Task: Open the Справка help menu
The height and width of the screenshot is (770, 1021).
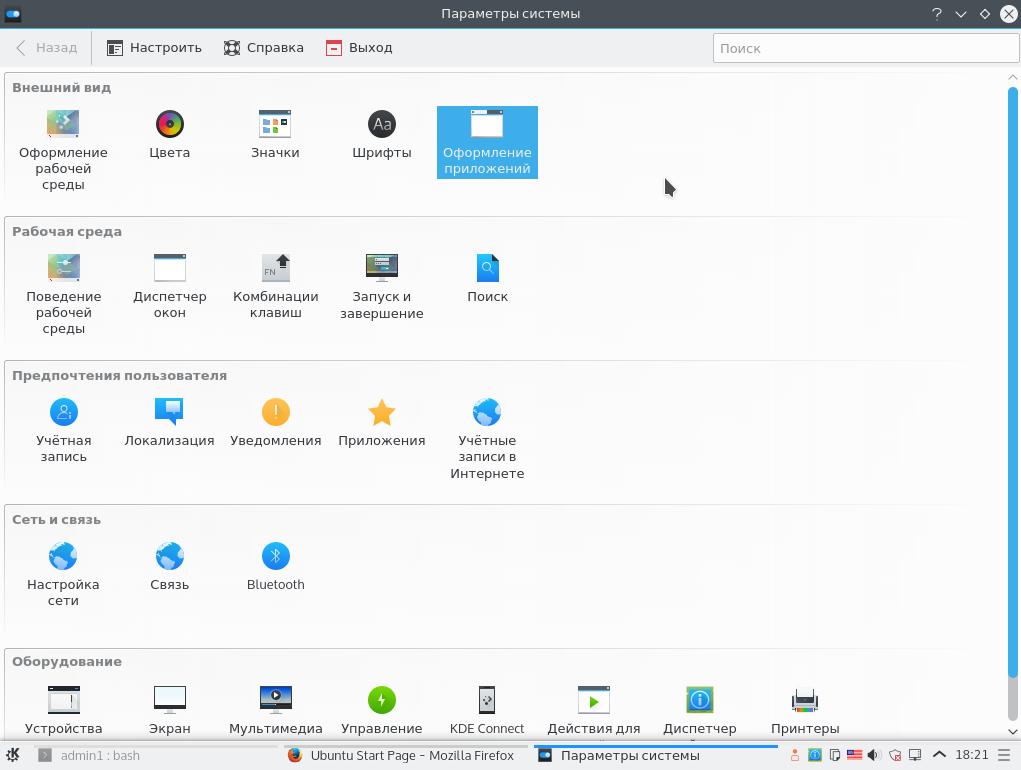Action: 264,47
